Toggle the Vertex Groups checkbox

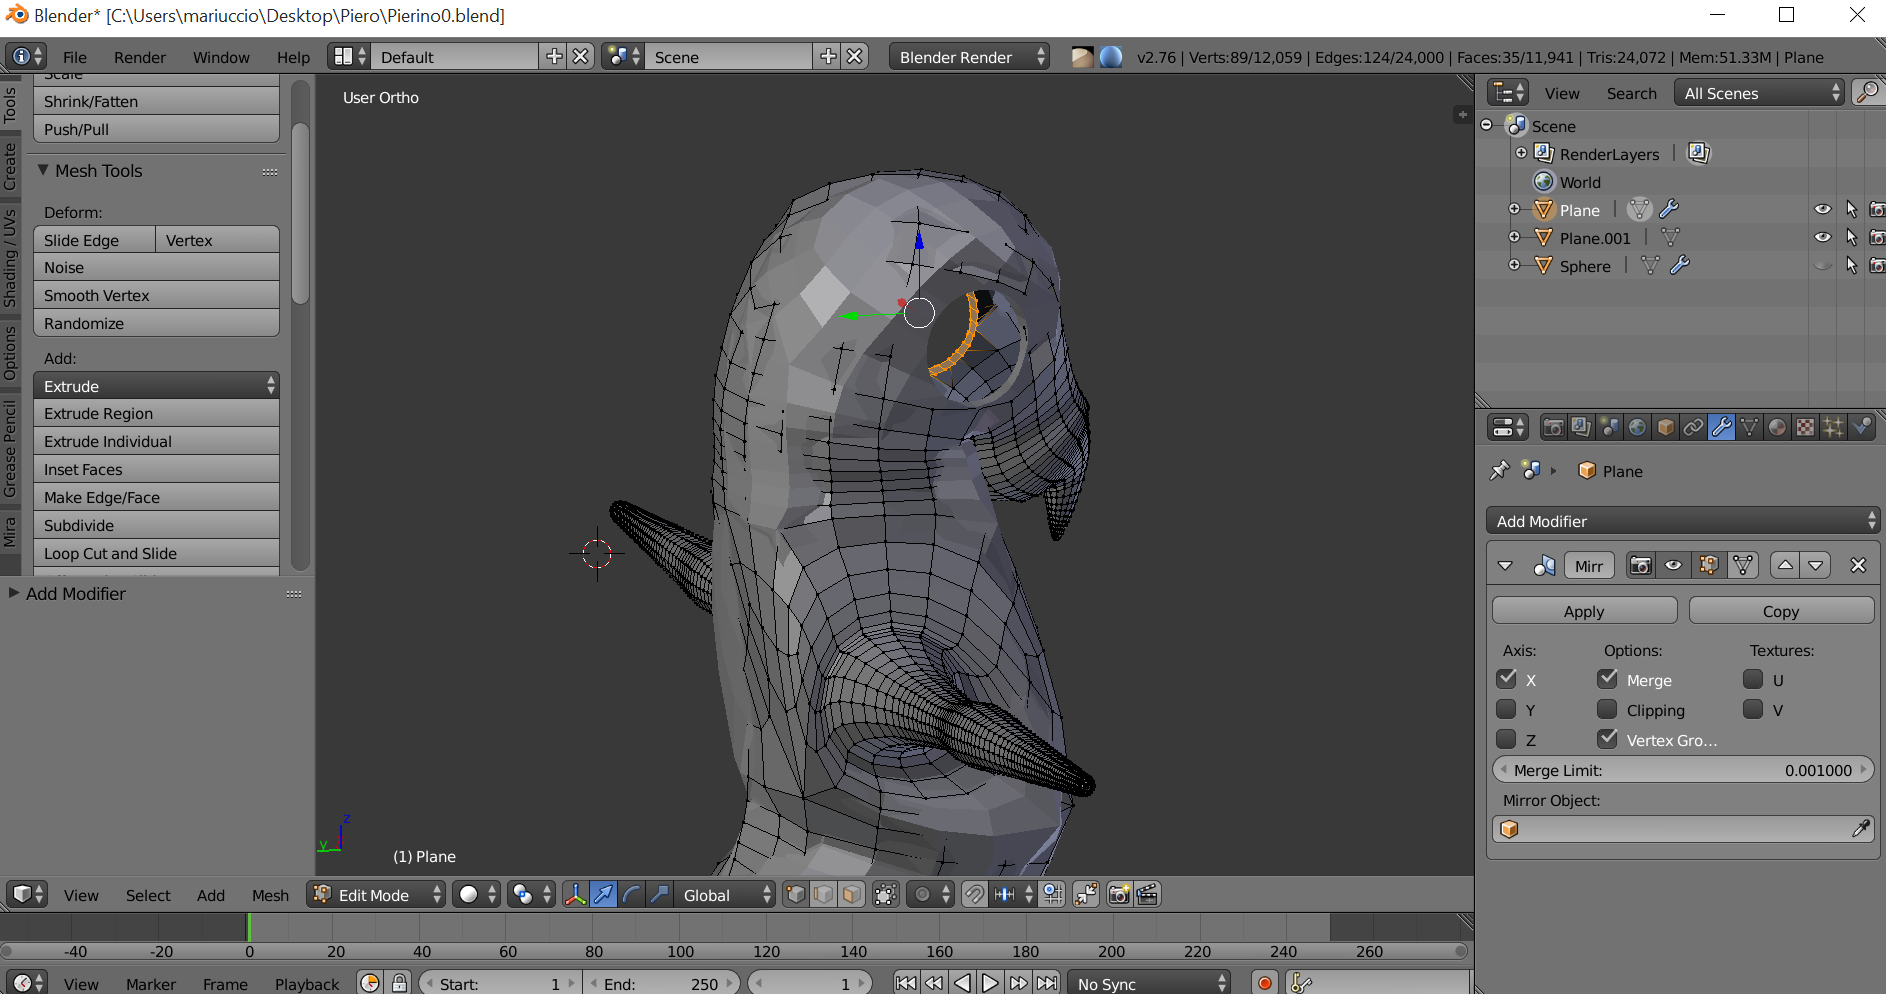pyautogui.click(x=1607, y=739)
